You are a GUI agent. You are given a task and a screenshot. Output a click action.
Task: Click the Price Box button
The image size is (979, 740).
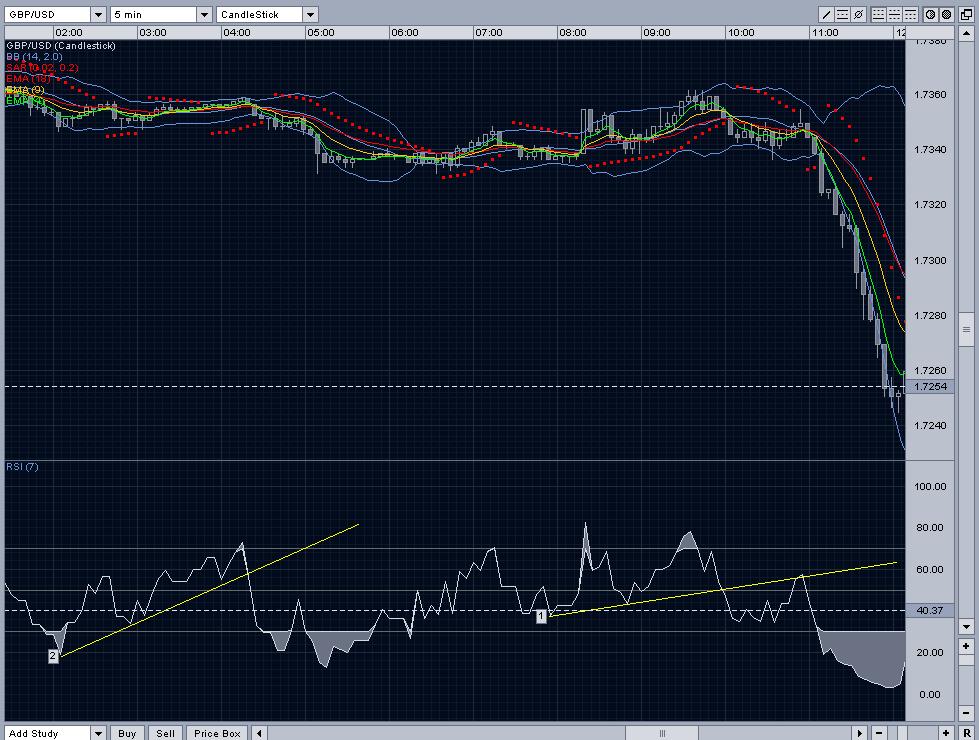tap(217, 733)
